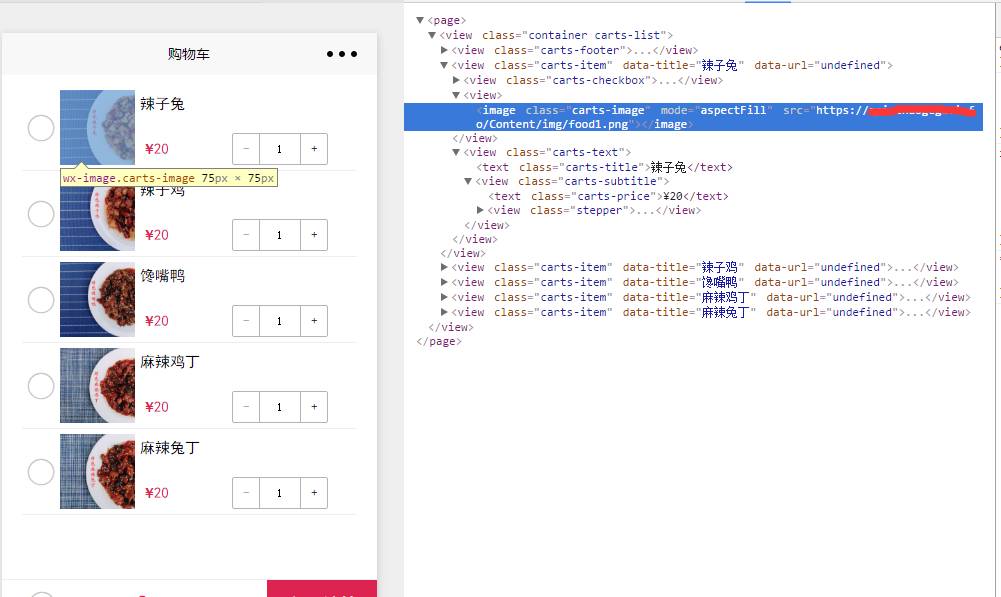Decrease 辣子兔 quantity with minus button

coord(246,149)
